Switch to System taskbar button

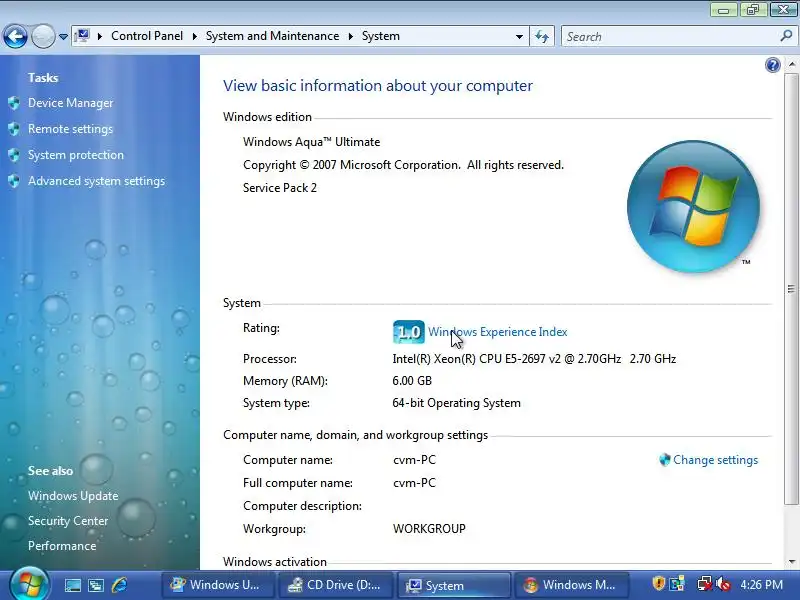pos(454,585)
